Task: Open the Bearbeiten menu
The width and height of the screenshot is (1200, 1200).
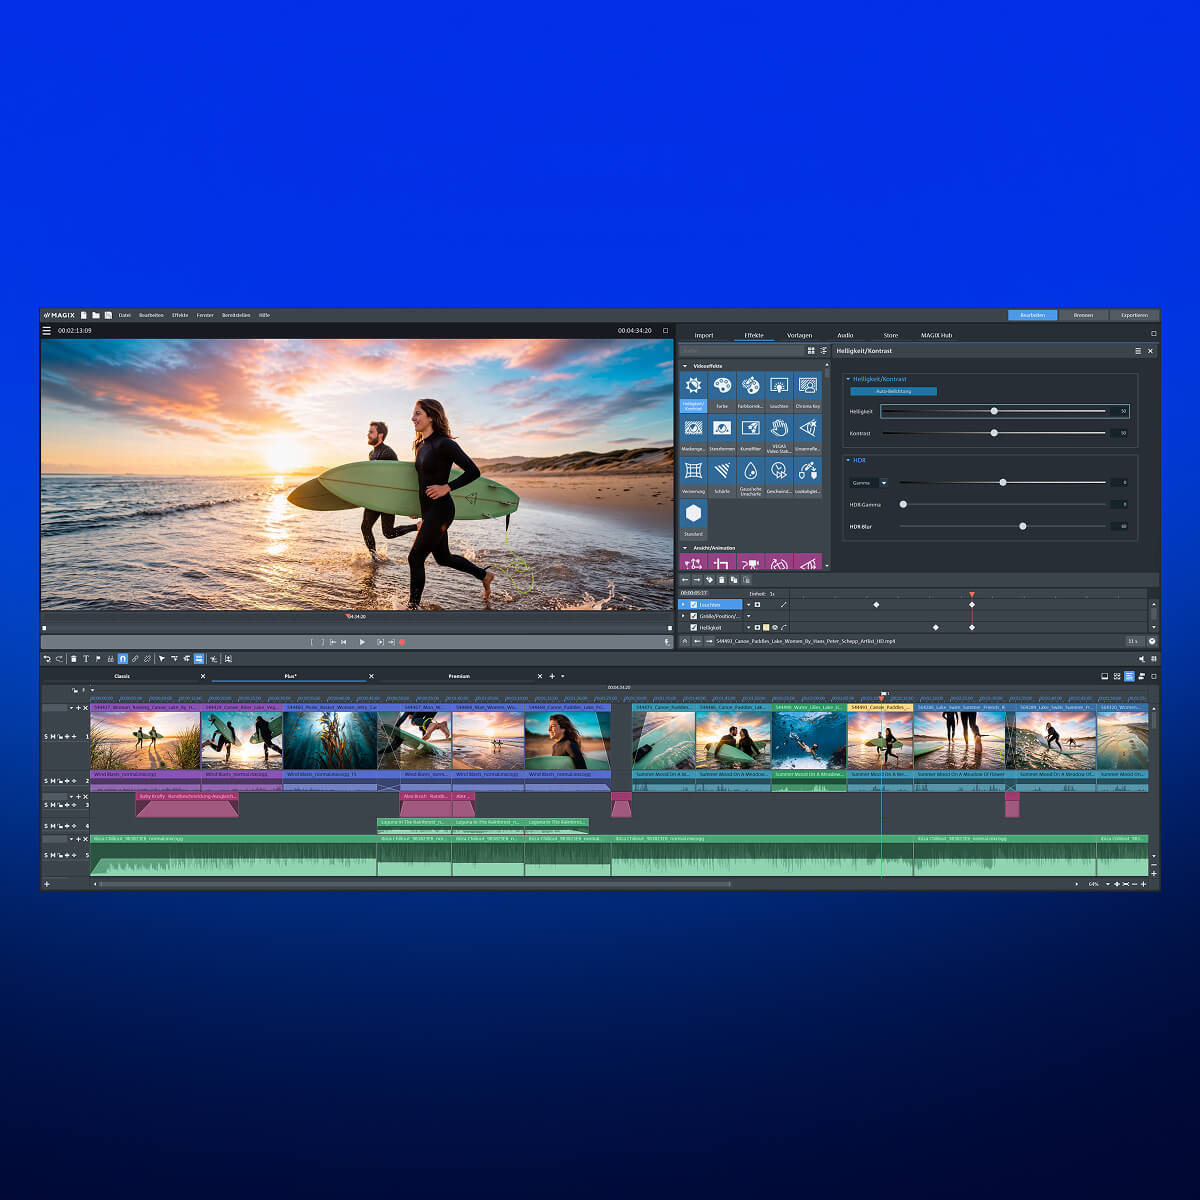Action: pyautogui.click(x=151, y=315)
